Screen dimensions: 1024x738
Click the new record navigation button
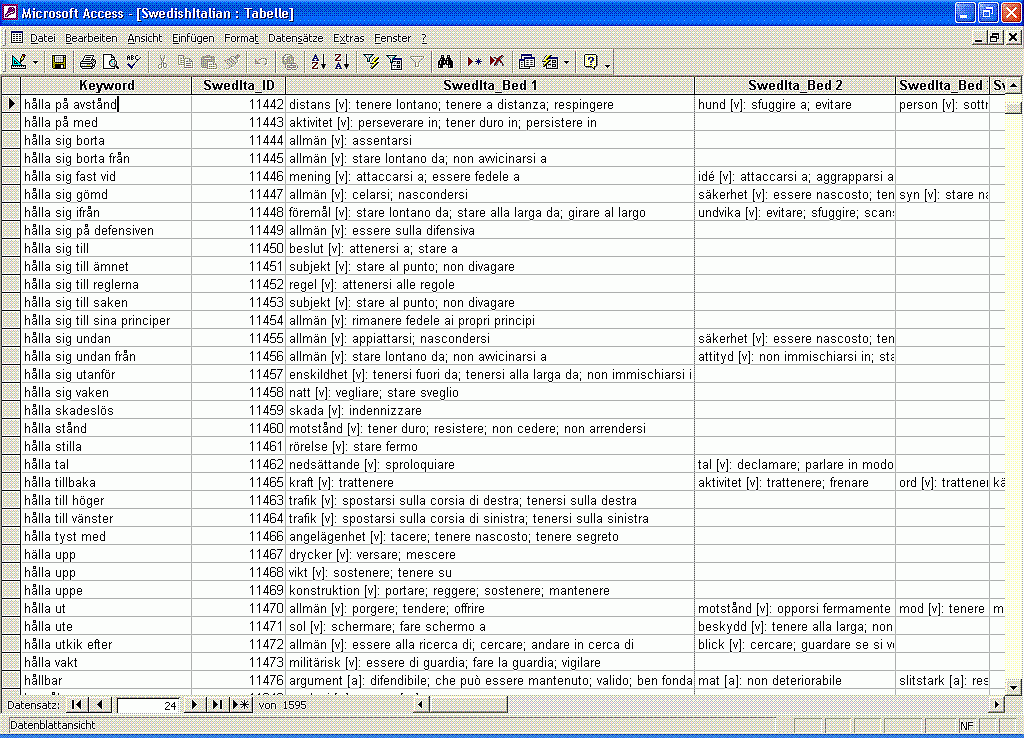click(x=241, y=705)
